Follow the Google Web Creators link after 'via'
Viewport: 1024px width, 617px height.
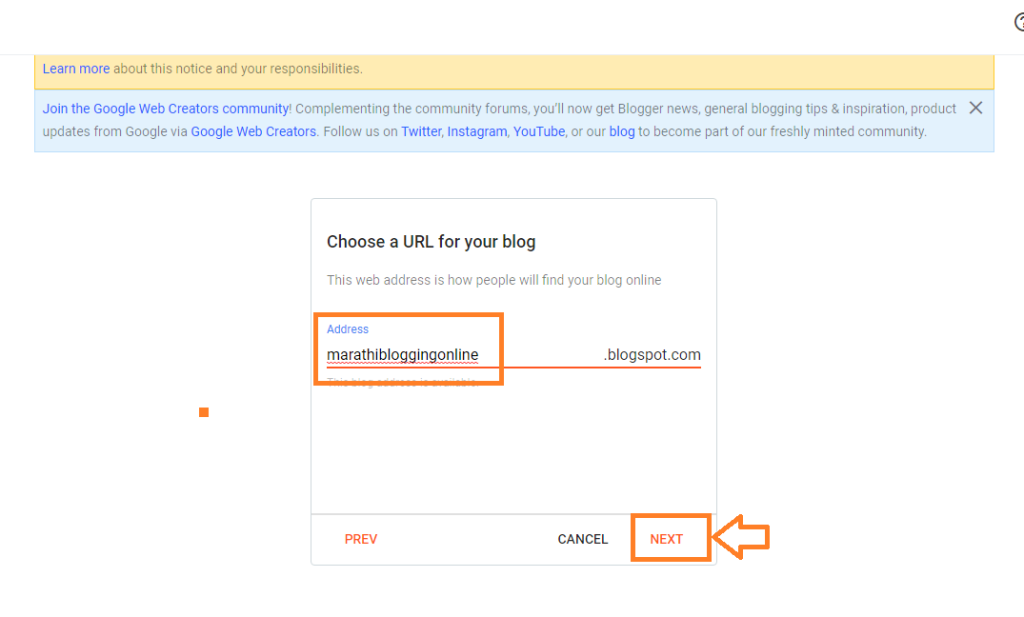[253, 131]
